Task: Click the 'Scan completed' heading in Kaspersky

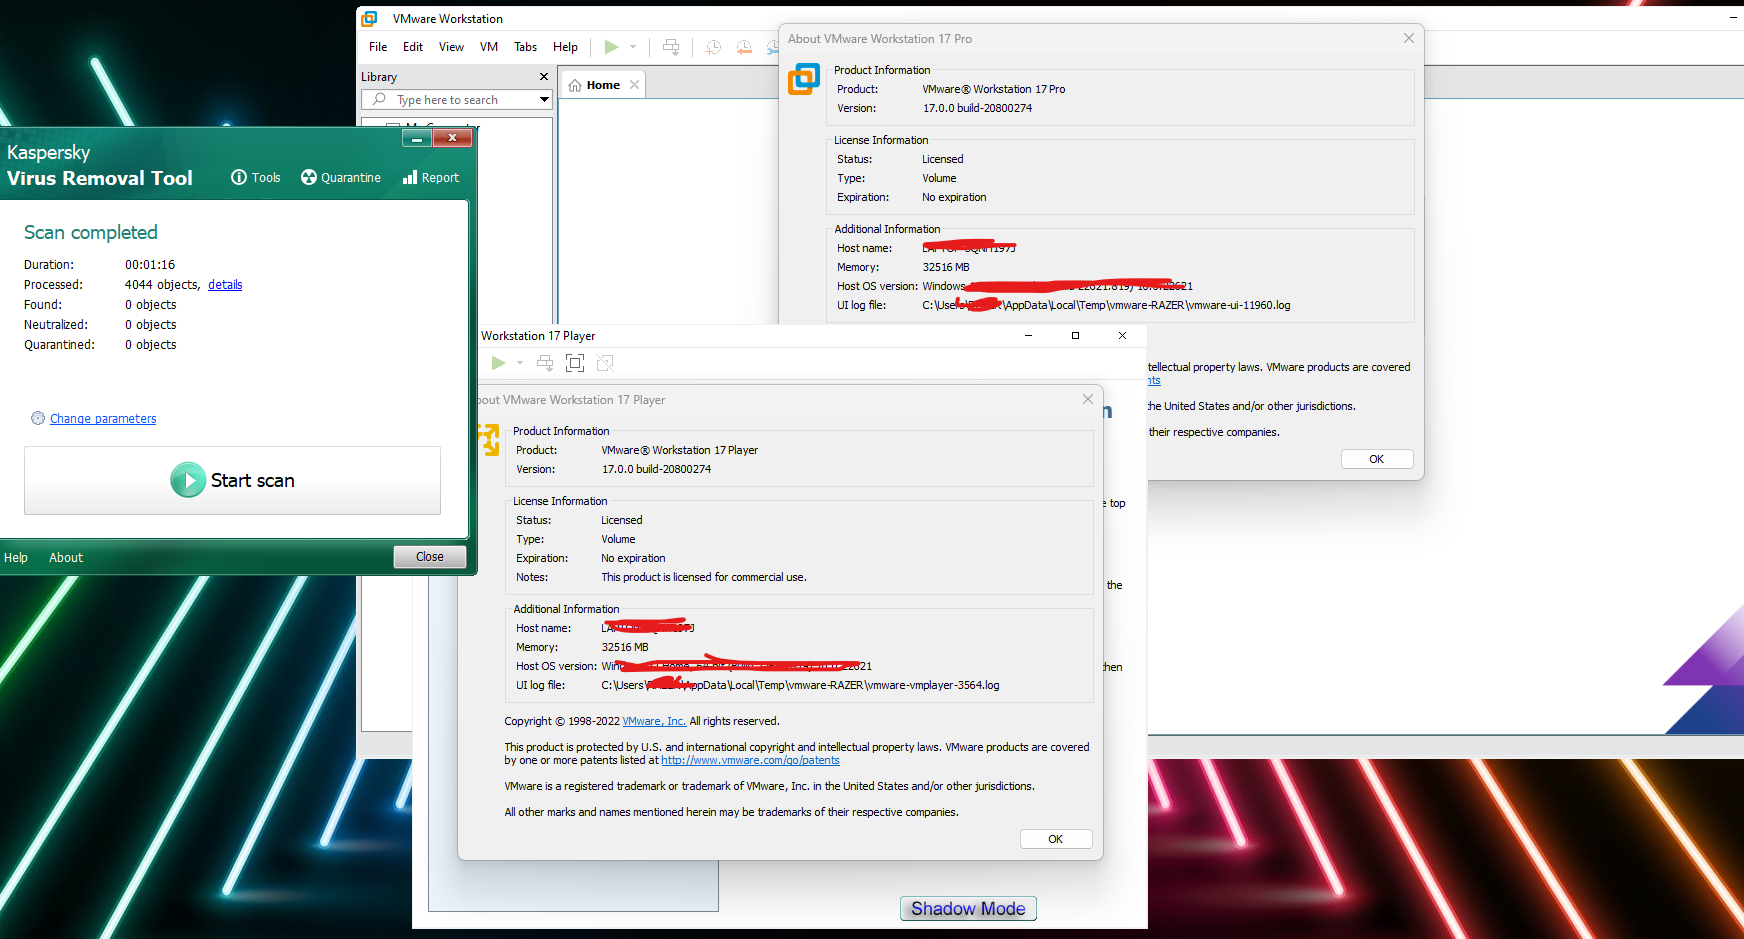Action: pos(91,232)
